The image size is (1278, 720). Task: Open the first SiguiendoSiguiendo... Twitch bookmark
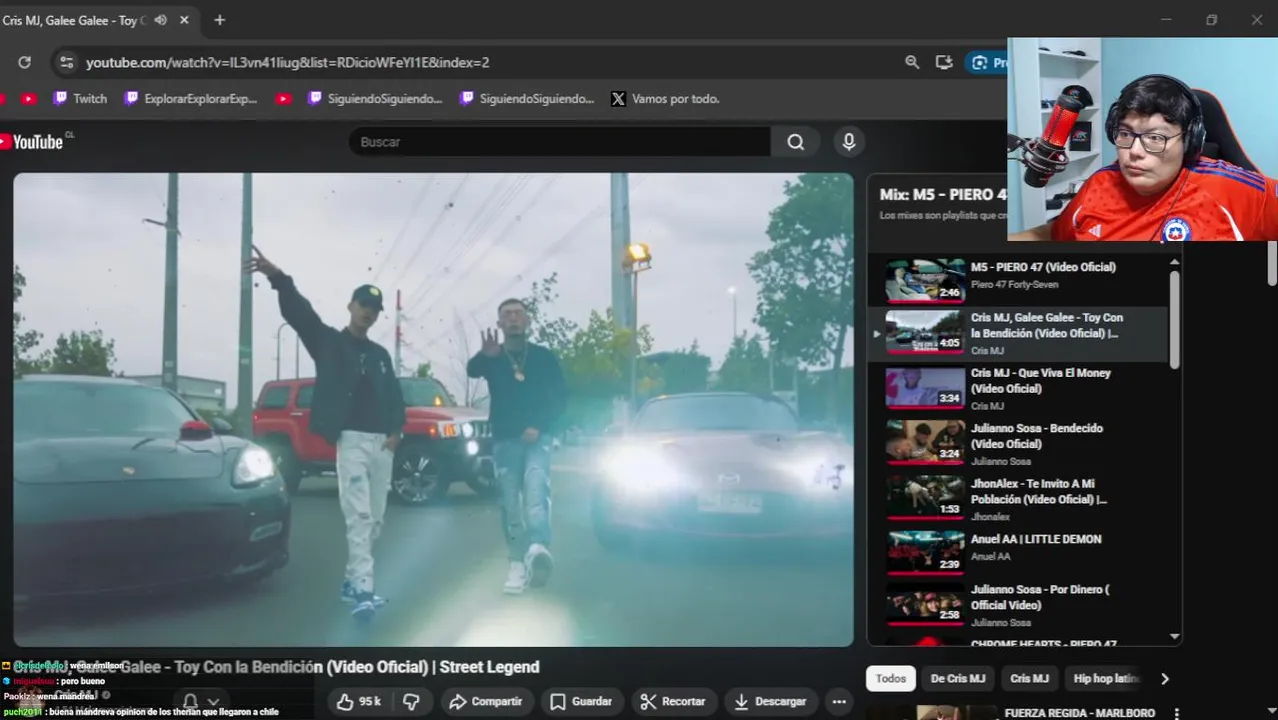pos(375,98)
